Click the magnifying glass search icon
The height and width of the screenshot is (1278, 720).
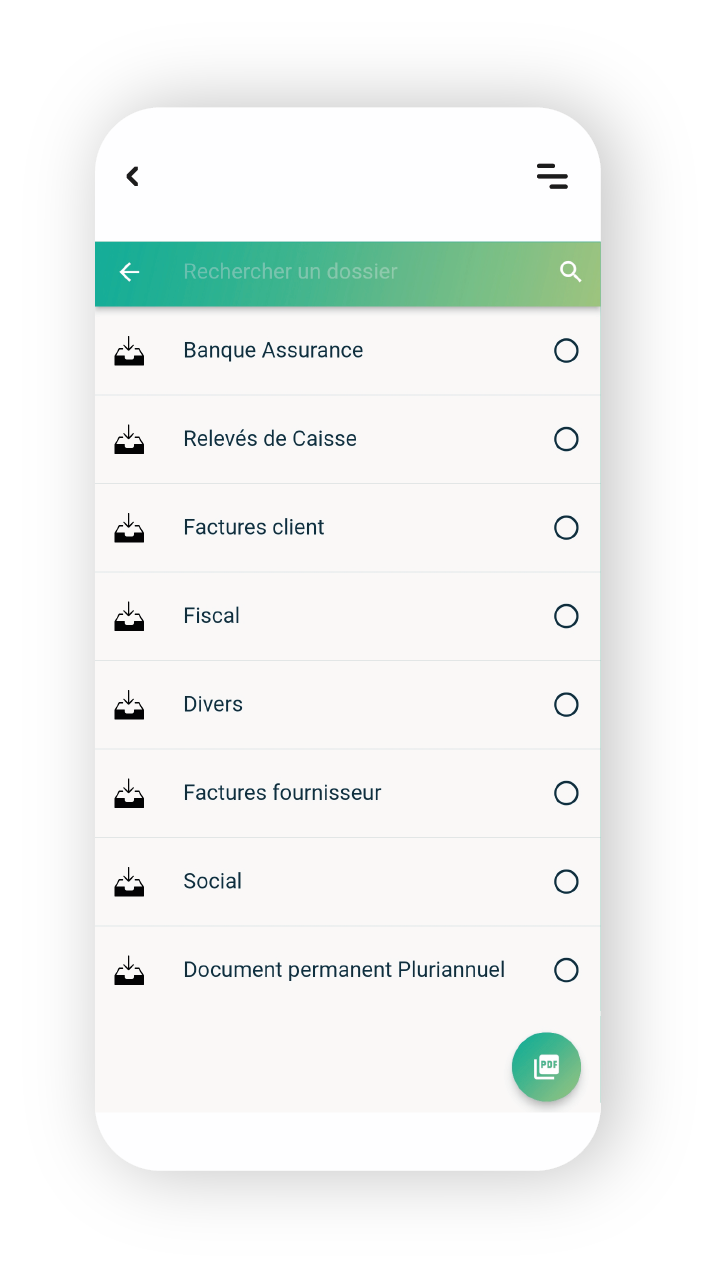tap(570, 272)
